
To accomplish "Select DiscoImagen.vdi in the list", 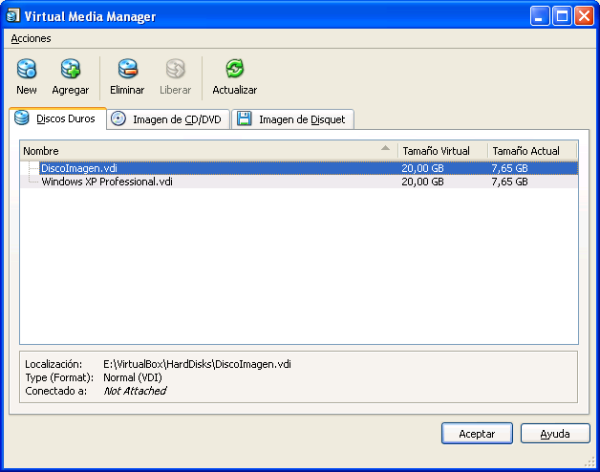I will pyautogui.click(x=79, y=168).
